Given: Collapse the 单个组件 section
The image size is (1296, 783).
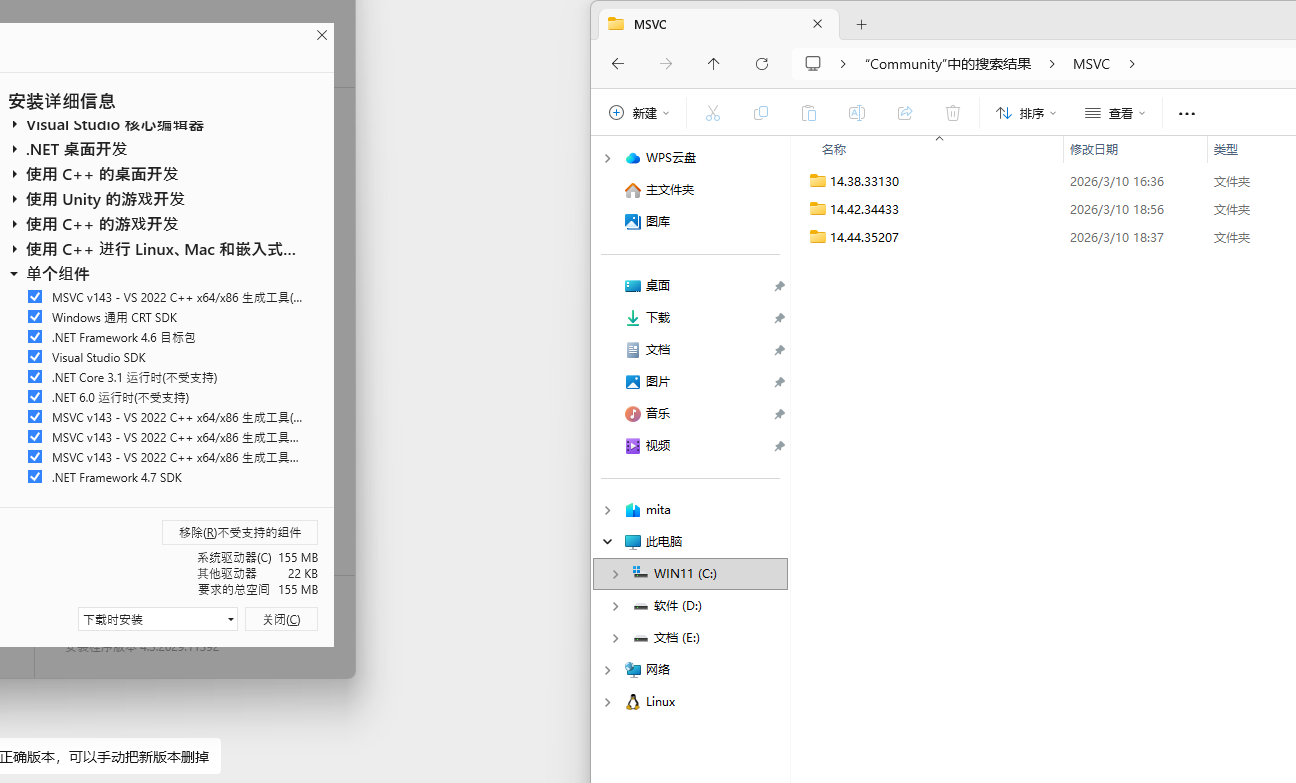Looking at the screenshot, I should 15,274.
